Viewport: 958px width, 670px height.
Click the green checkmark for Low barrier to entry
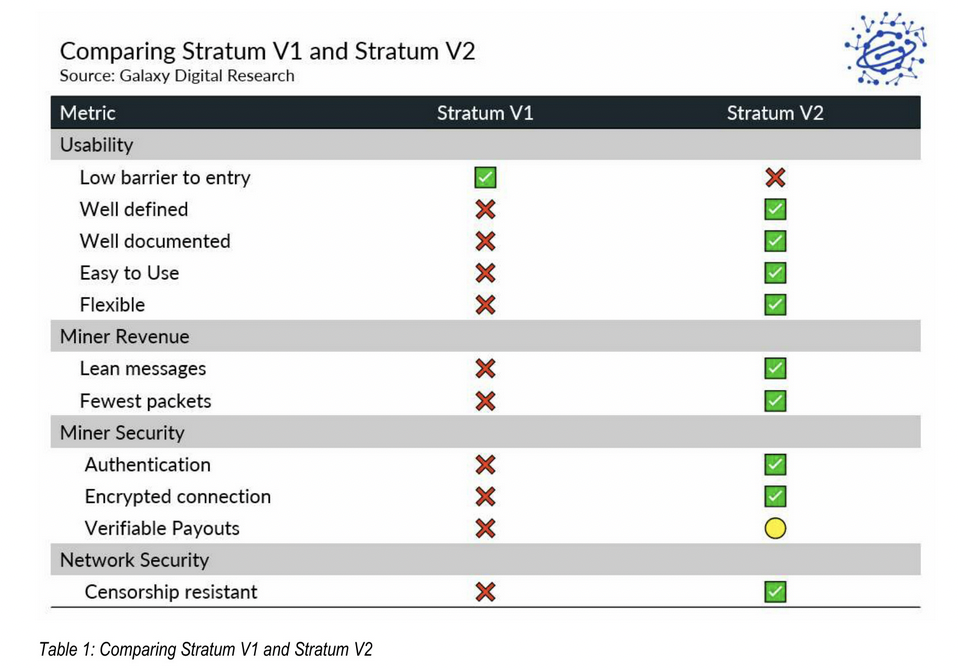(x=485, y=178)
